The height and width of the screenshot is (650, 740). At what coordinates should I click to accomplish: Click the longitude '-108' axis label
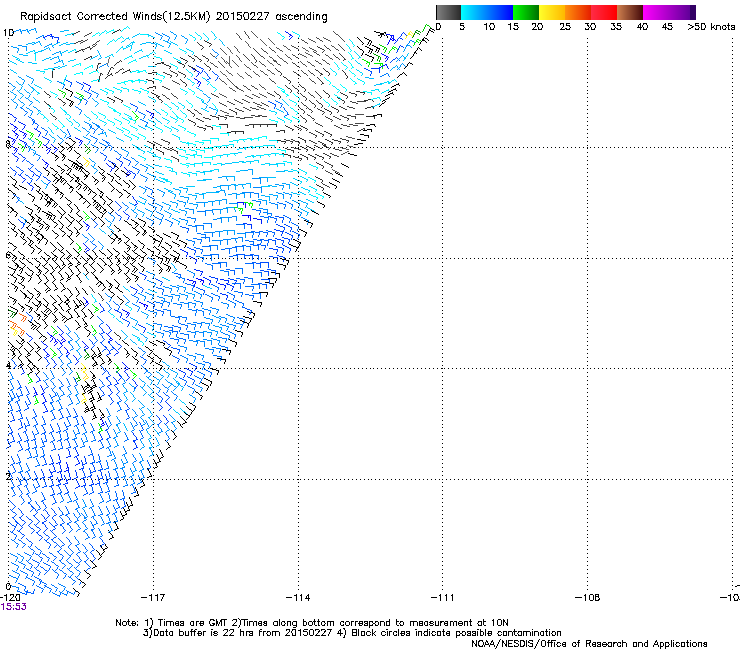click(x=587, y=598)
